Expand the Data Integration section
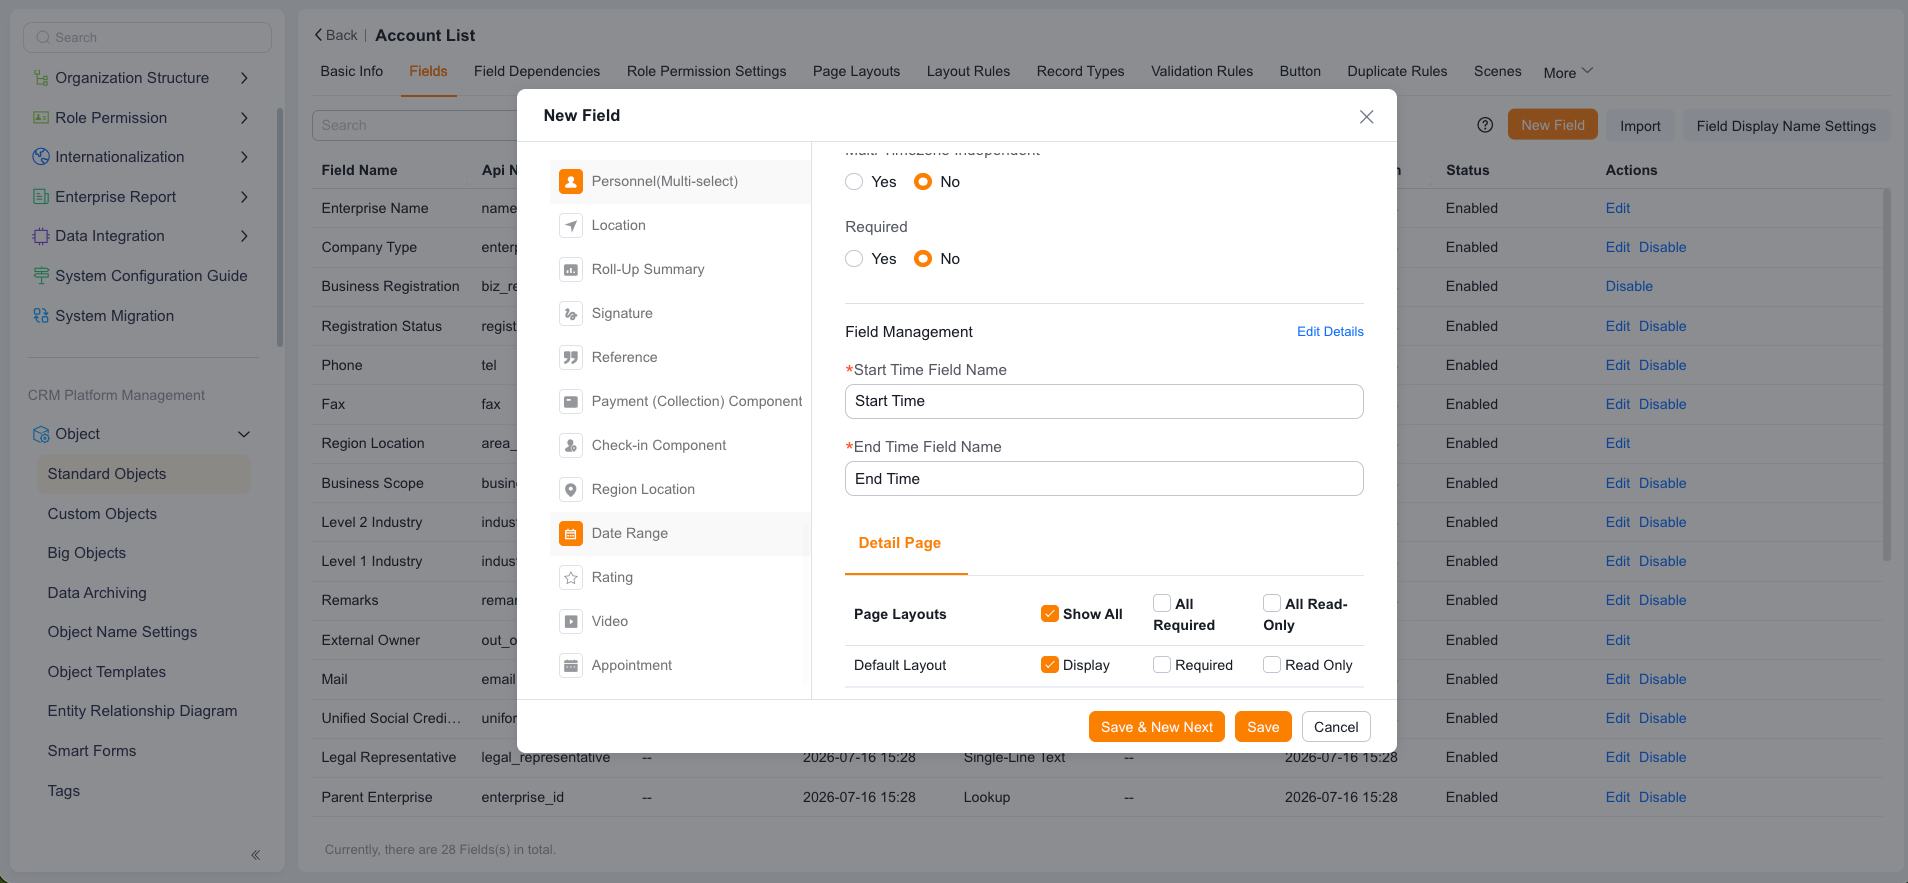This screenshot has width=1908, height=883. 244,236
